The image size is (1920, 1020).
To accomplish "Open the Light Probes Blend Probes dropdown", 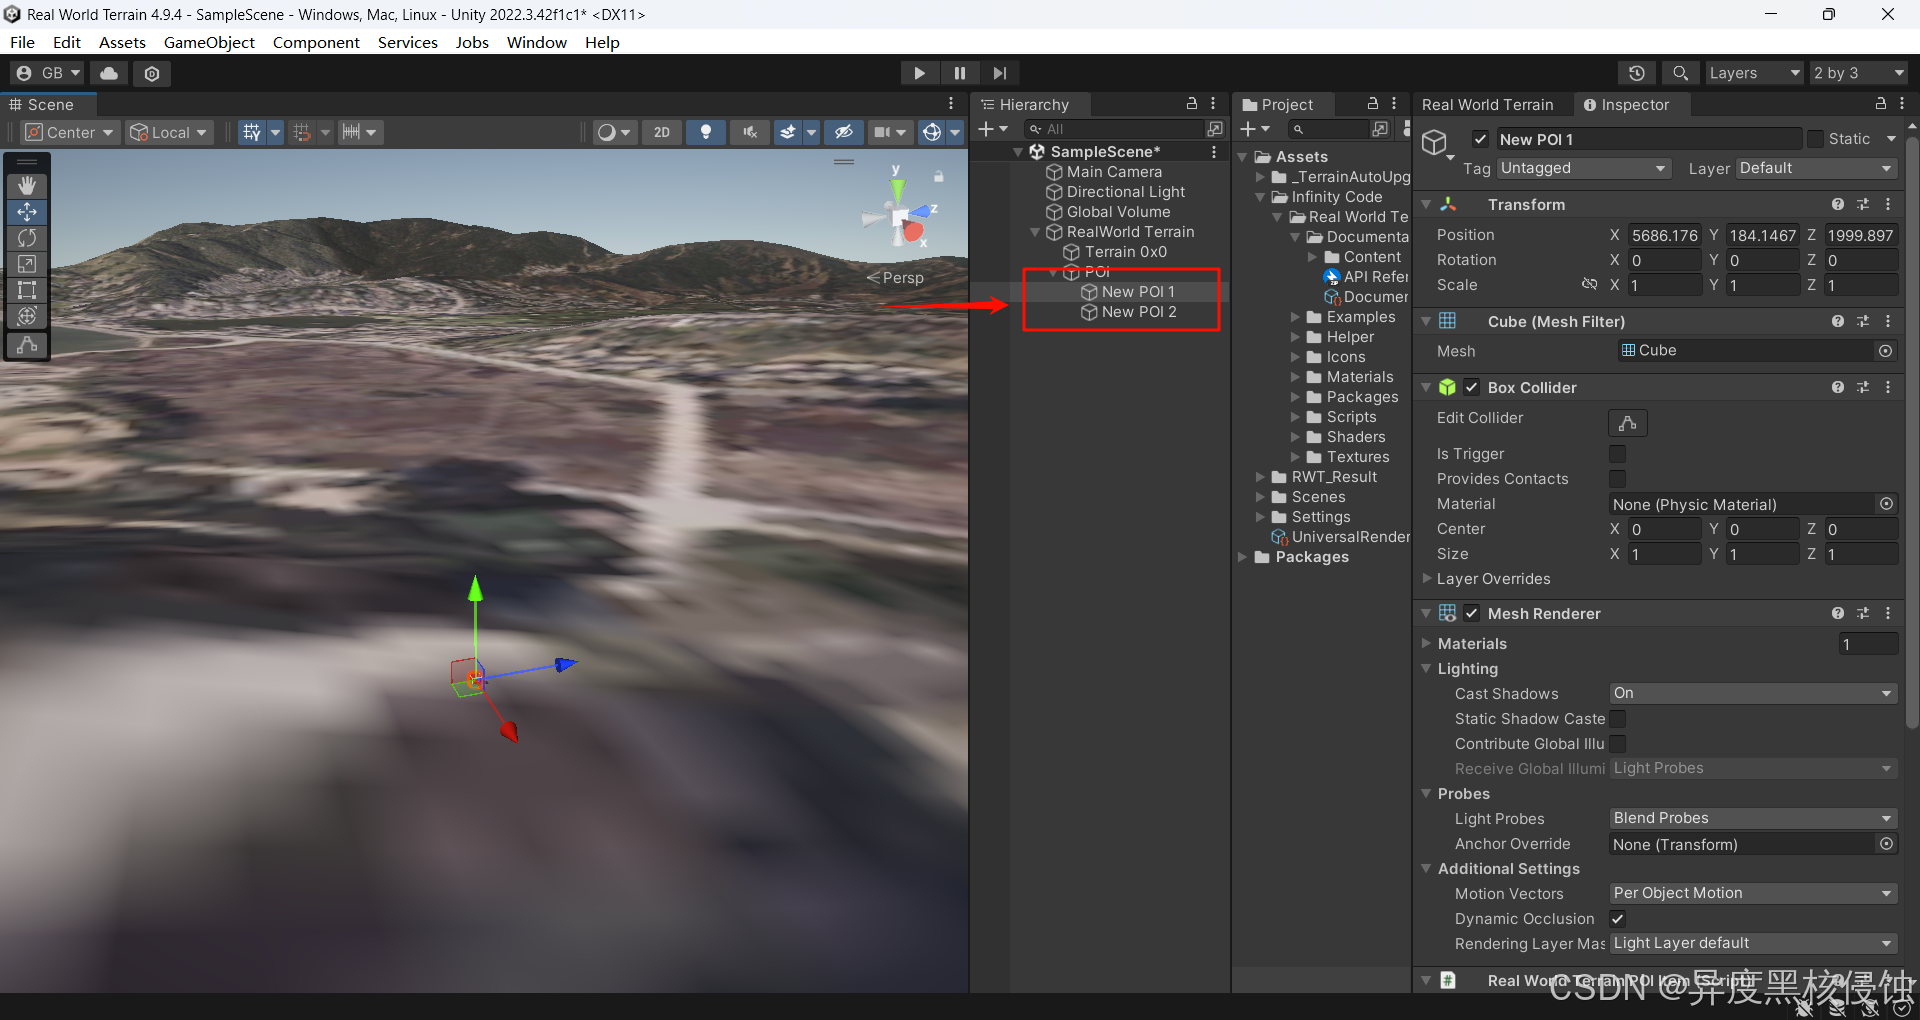I will [x=1753, y=818].
